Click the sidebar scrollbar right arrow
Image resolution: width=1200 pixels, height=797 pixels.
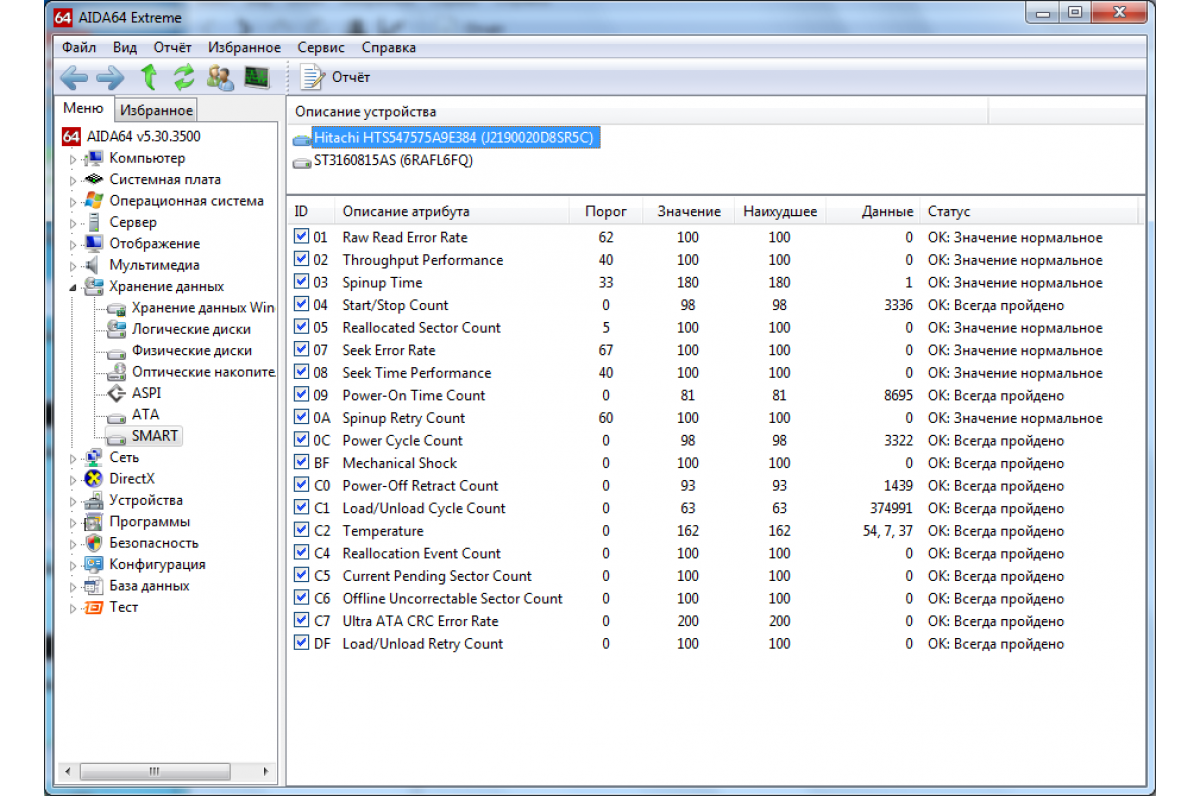coord(266,771)
